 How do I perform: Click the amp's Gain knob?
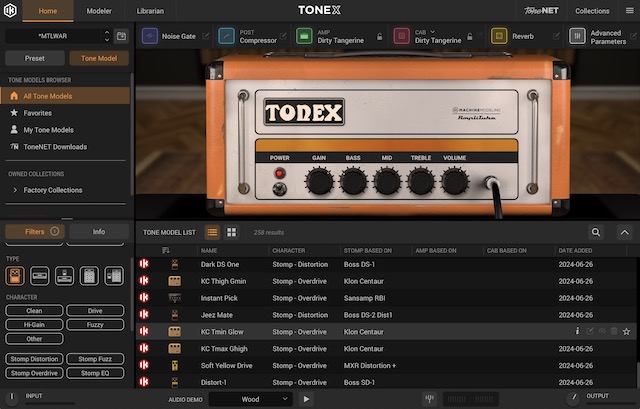tap(319, 181)
